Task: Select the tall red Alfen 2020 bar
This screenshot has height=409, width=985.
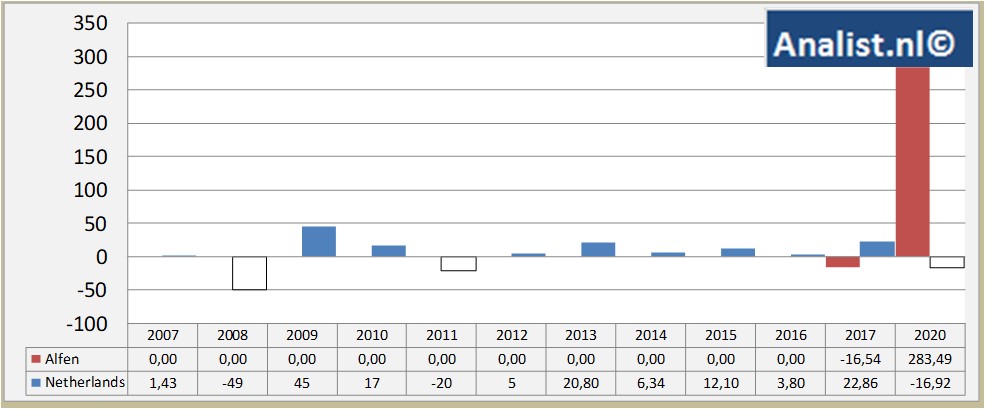Action: [x=912, y=160]
